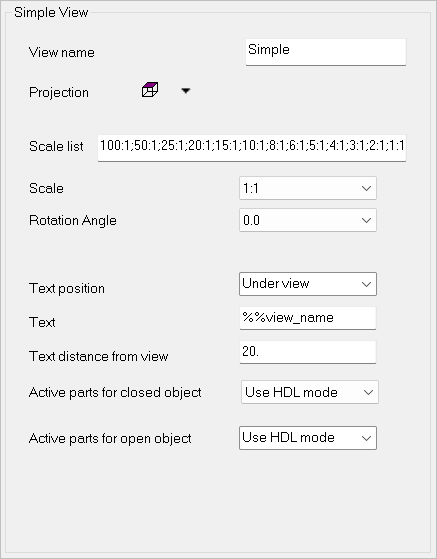Click into the View name field

coord(325,52)
